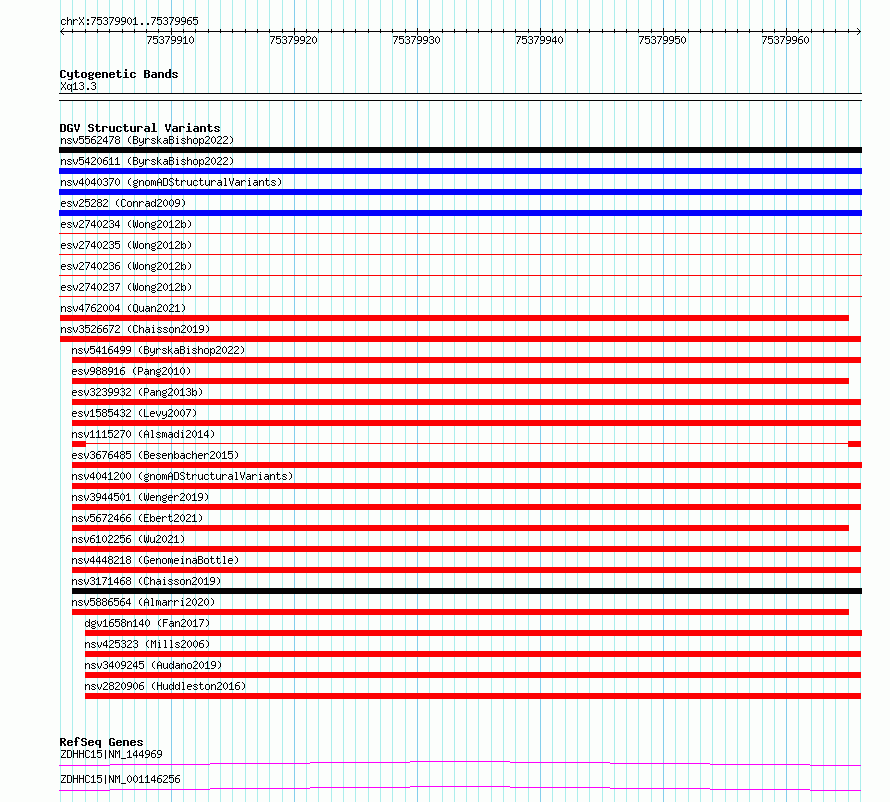This screenshot has width=890, height=802.
Task: Click the left red block of nsv1115270
Action: tap(79, 444)
